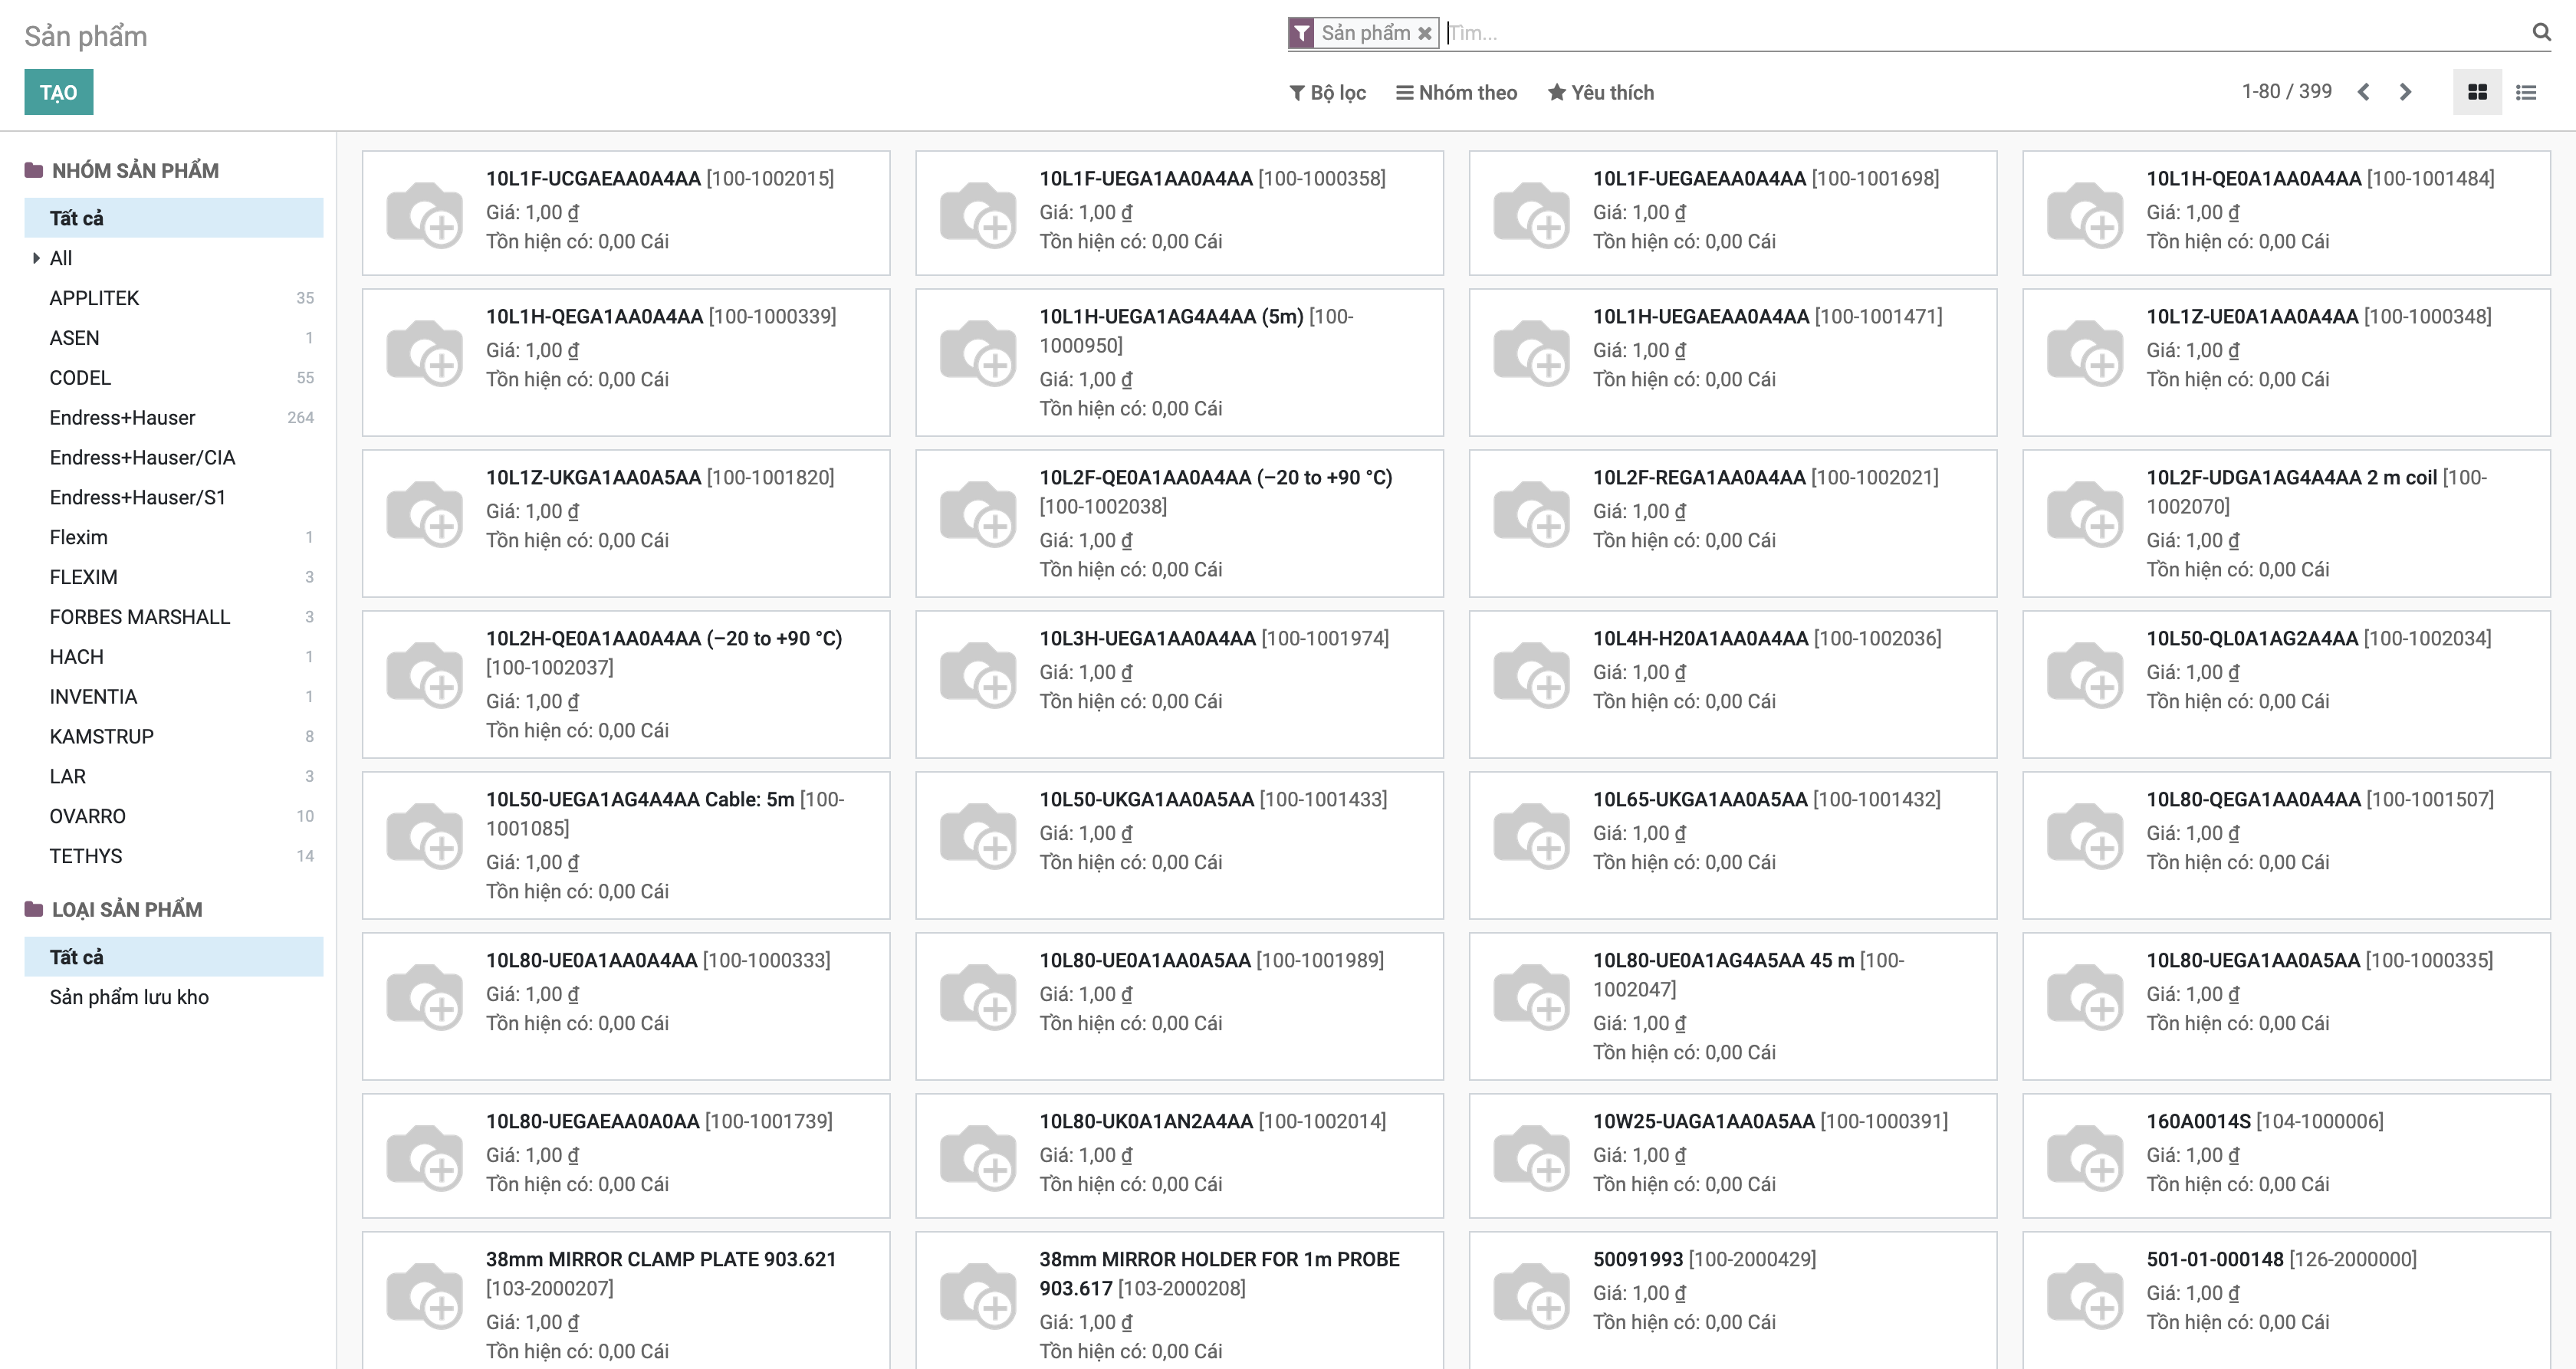
Task: Go to the previous page of products
Action: [2364, 91]
